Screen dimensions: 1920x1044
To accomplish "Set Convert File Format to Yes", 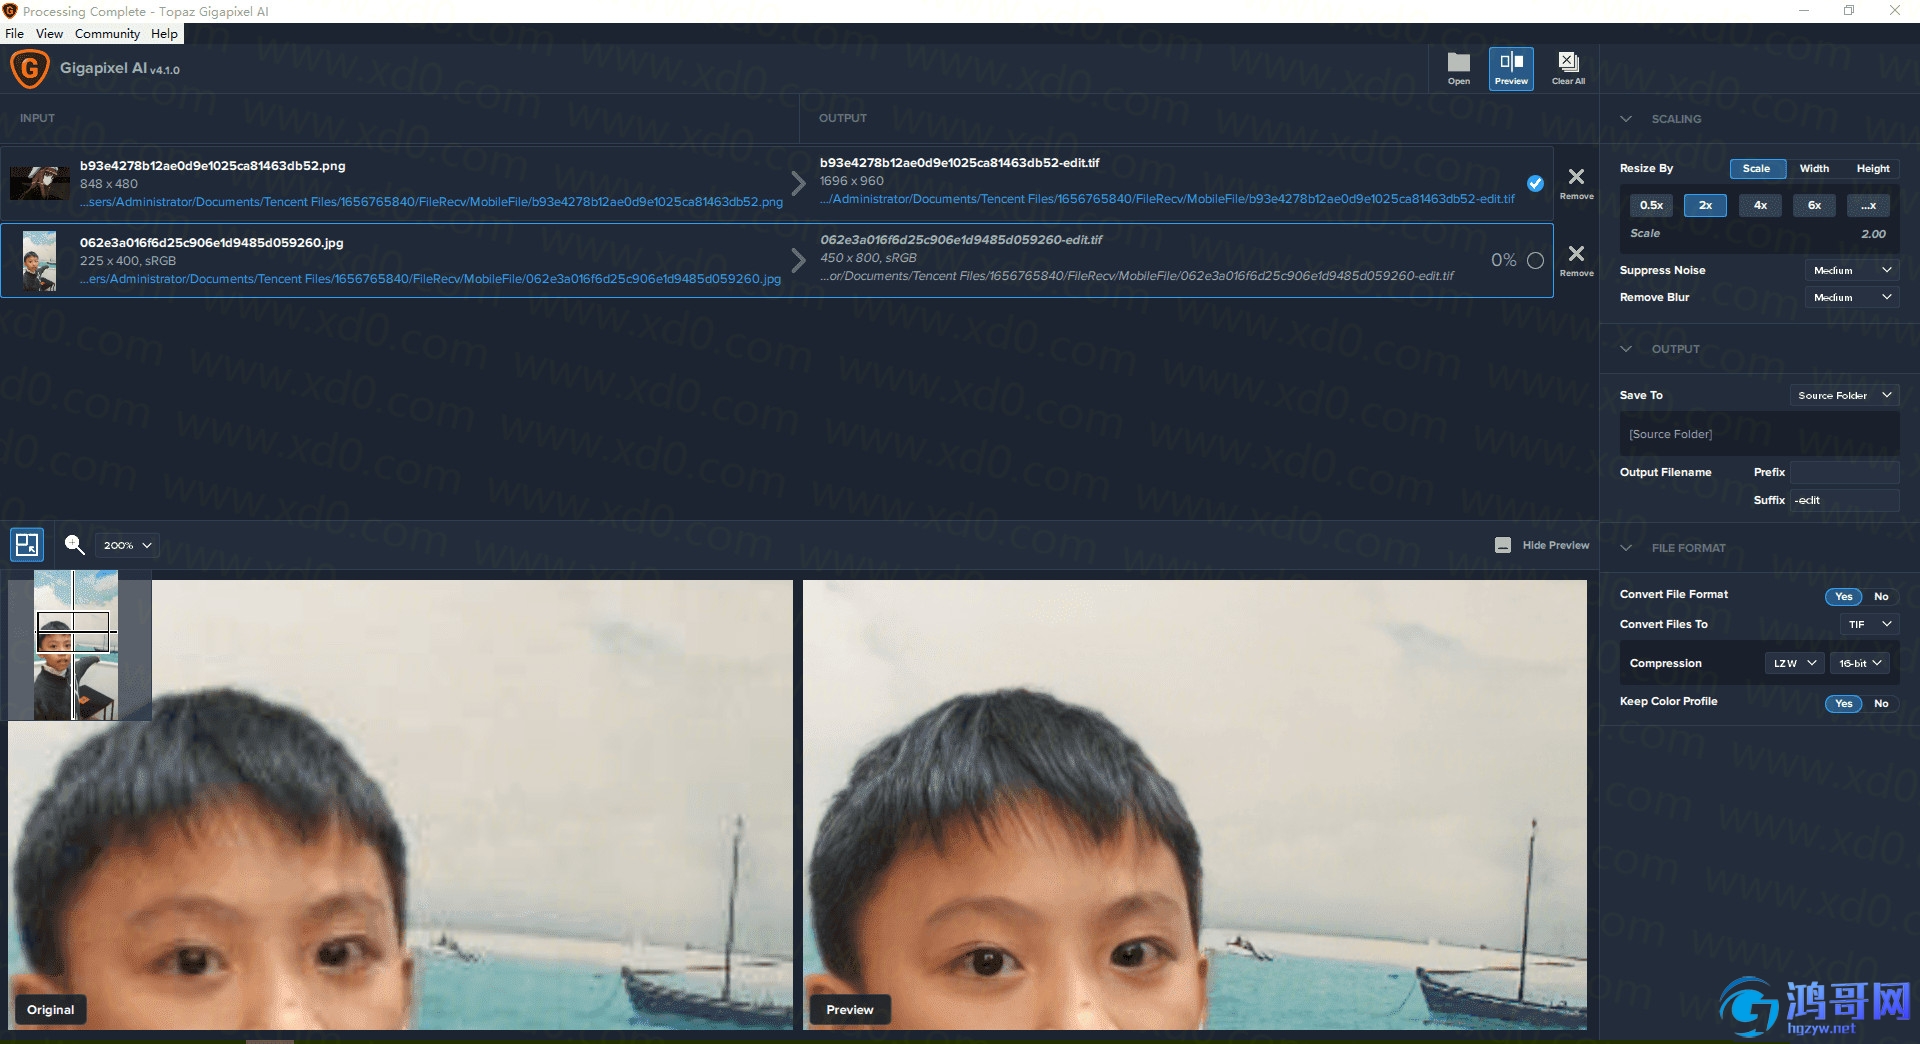I will pyautogui.click(x=1844, y=596).
